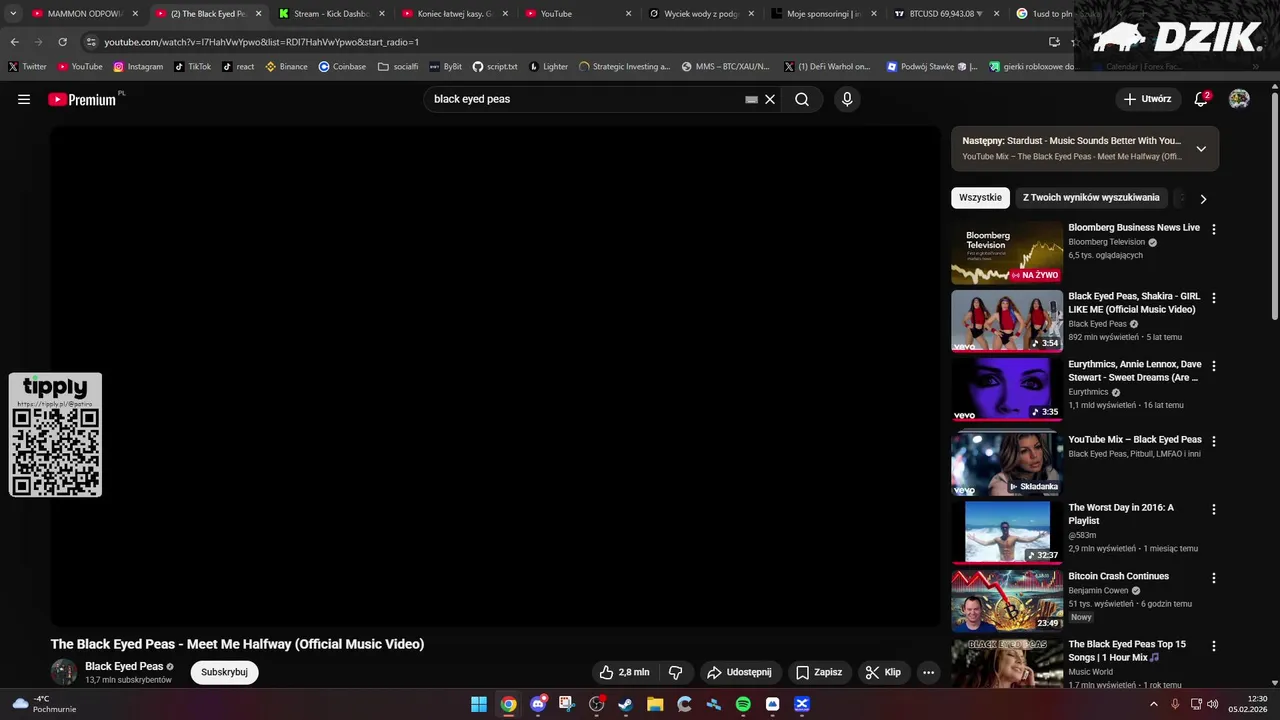This screenshot has width=1280, height=720.
Task: Open the account avatar menu
Action: click(1239, 99)
